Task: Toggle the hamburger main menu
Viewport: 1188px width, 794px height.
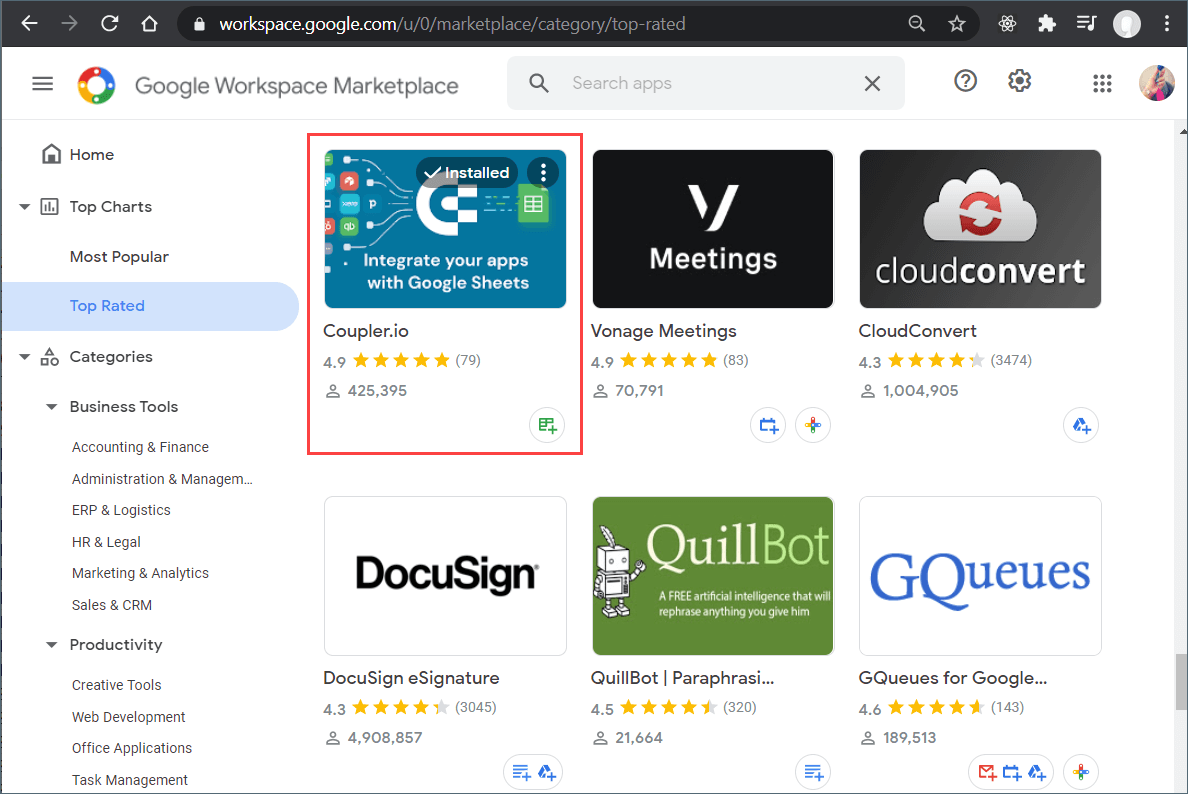Action: coord(42,83)
